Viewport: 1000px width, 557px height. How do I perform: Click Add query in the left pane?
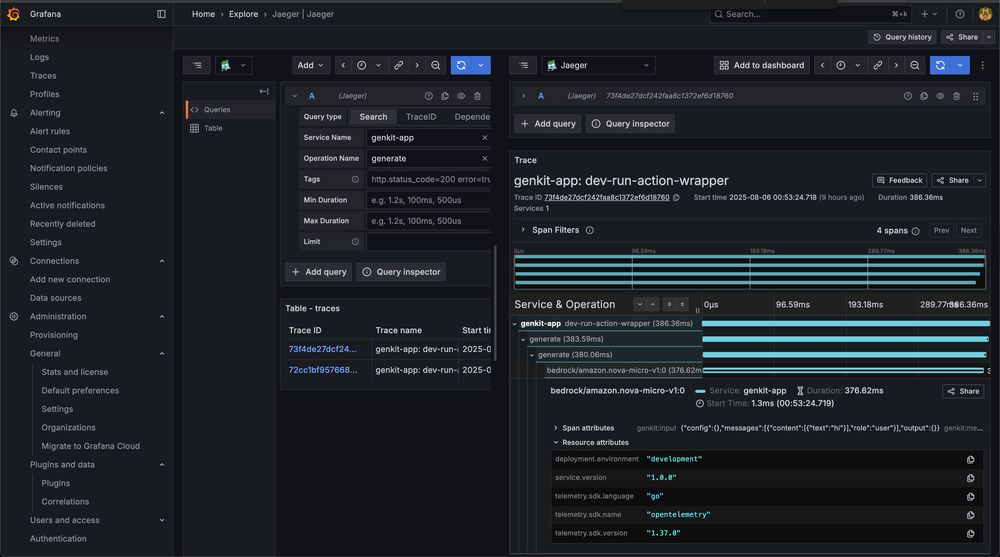point(319,272)
